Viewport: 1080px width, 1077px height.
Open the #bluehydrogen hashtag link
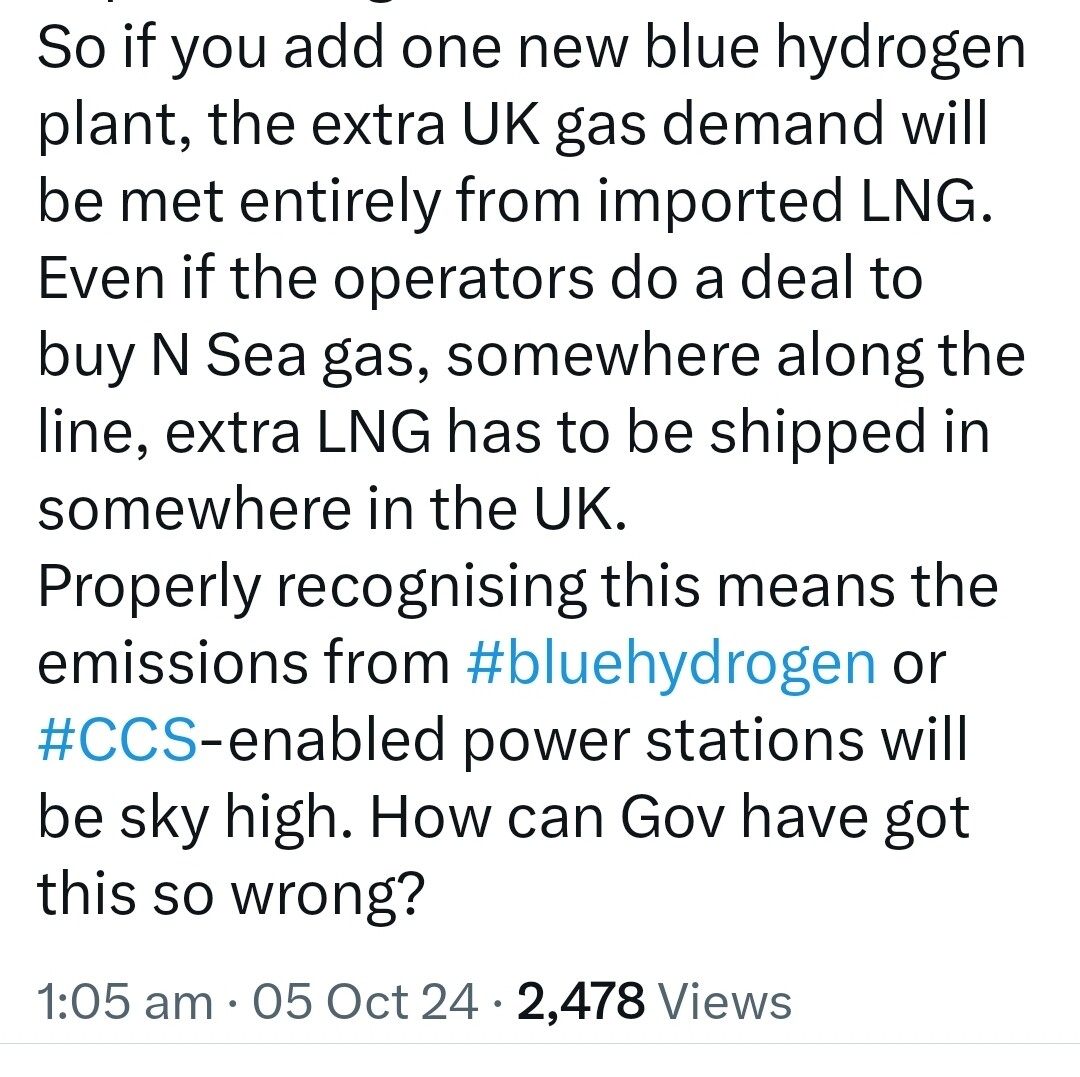pos(671,667)
